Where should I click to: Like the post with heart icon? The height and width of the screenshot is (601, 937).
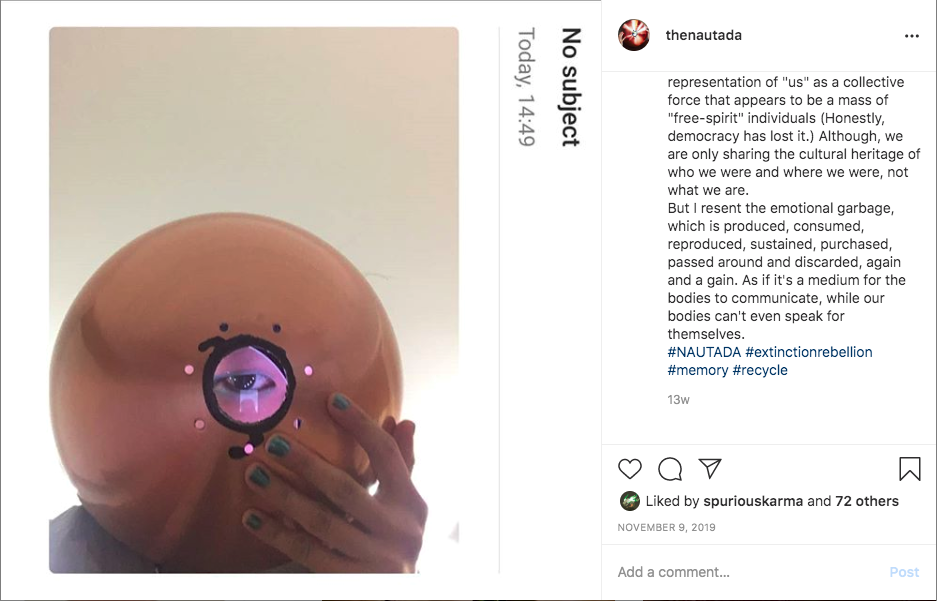click(630, 469)
